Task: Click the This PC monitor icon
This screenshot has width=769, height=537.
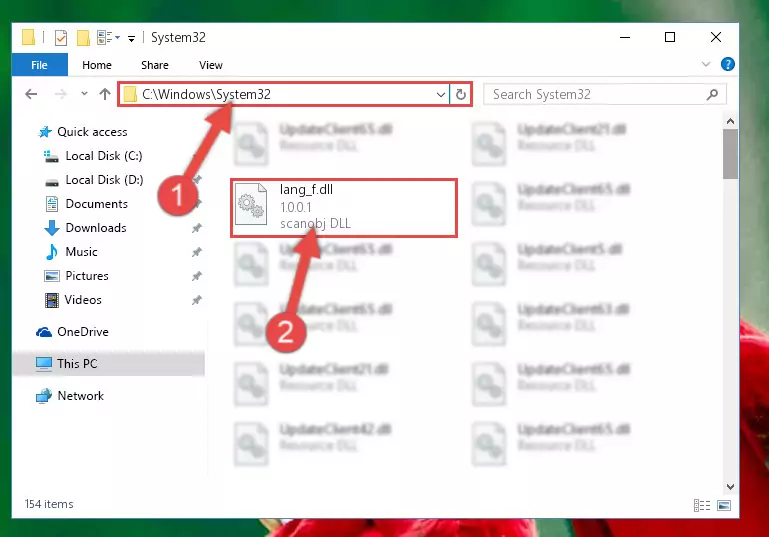Action: pyautogui.click(x=44, y=364)
